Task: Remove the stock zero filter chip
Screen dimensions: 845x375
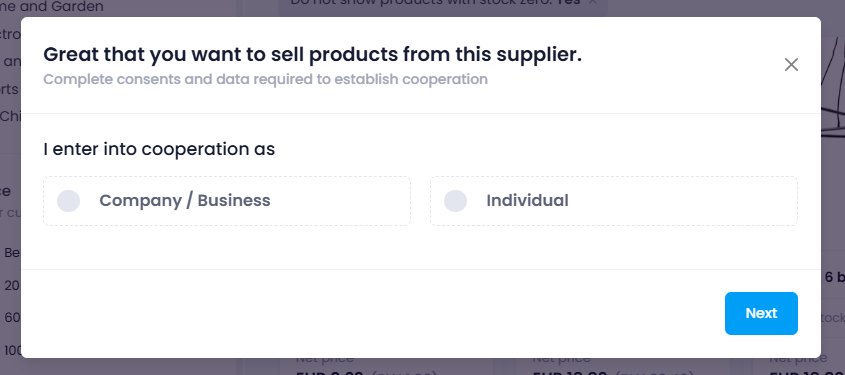Action: [593, 2]
